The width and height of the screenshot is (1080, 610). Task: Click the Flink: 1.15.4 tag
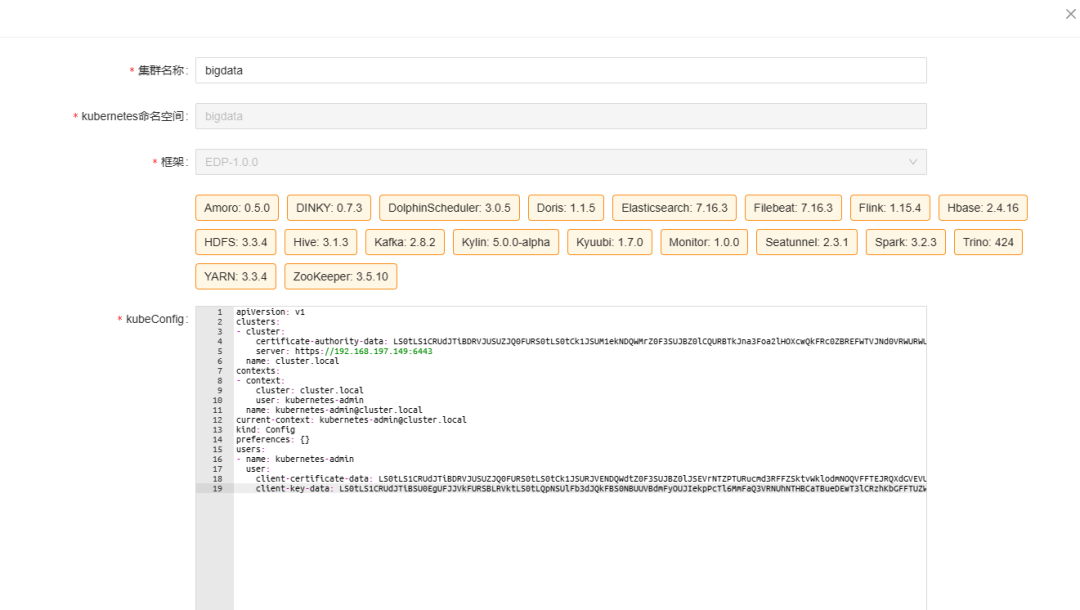tap(889, 208)
